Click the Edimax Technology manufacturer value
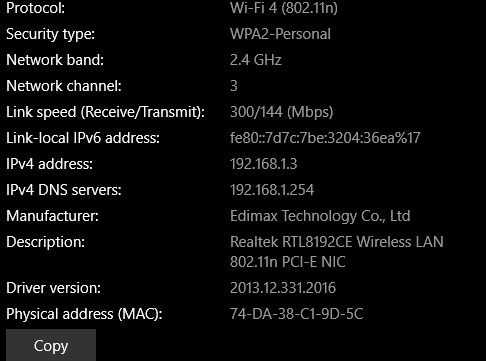The image size is (486, 361). click(x=320, y=216)
